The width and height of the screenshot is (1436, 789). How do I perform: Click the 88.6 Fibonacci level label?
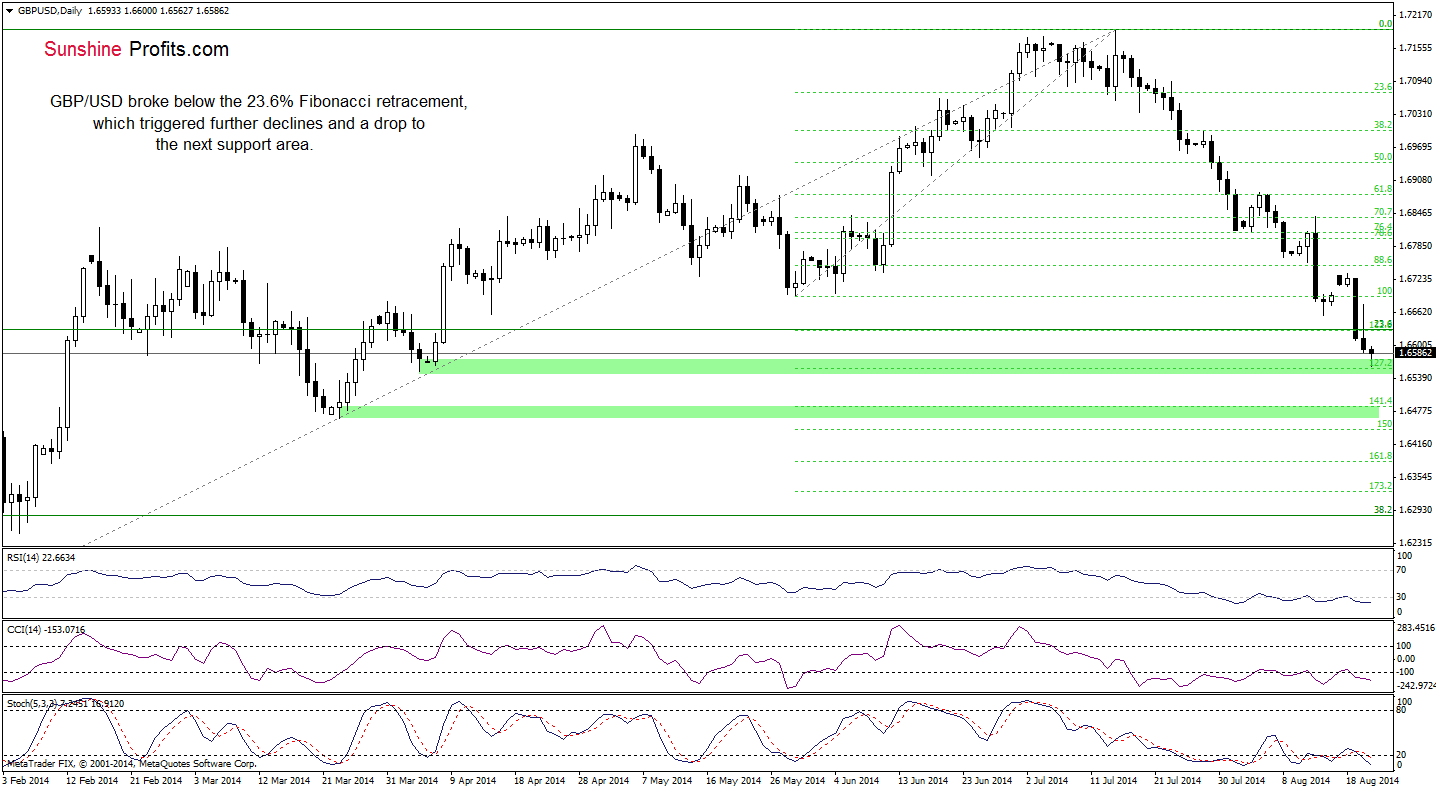[1383, 260]
